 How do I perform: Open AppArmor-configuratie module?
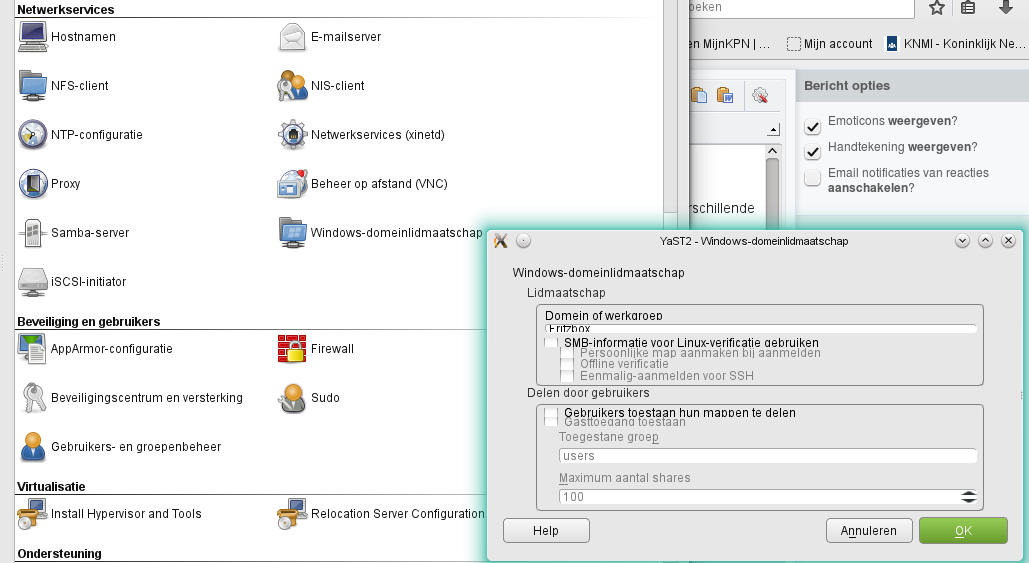pyautogui.click(x=95, y=348)
